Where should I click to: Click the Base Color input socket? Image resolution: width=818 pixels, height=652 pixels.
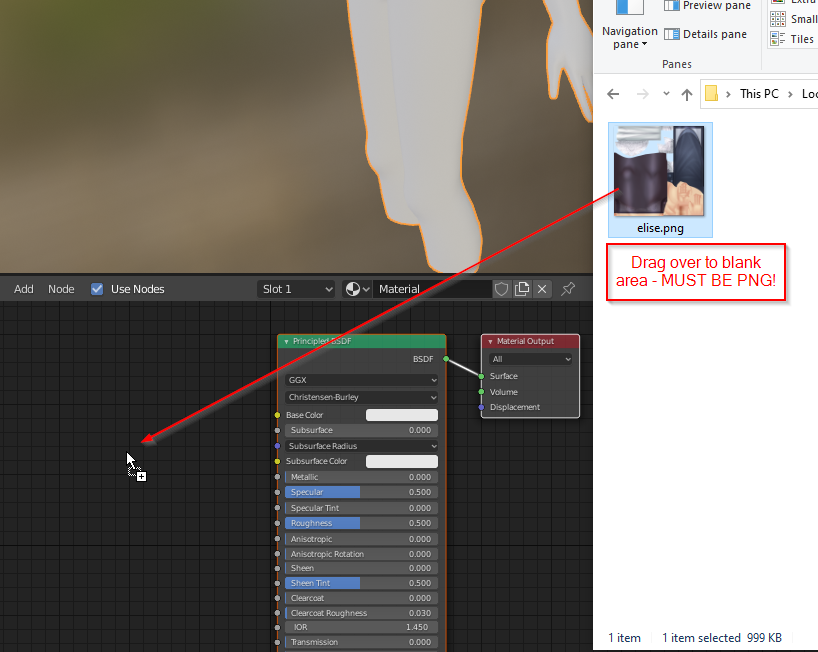278,415
